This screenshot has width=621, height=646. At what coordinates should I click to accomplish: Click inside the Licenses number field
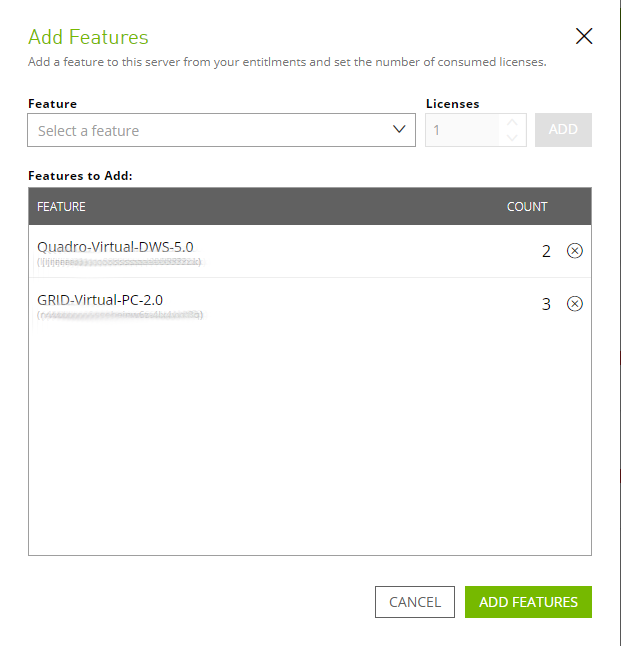click(462, 130)
